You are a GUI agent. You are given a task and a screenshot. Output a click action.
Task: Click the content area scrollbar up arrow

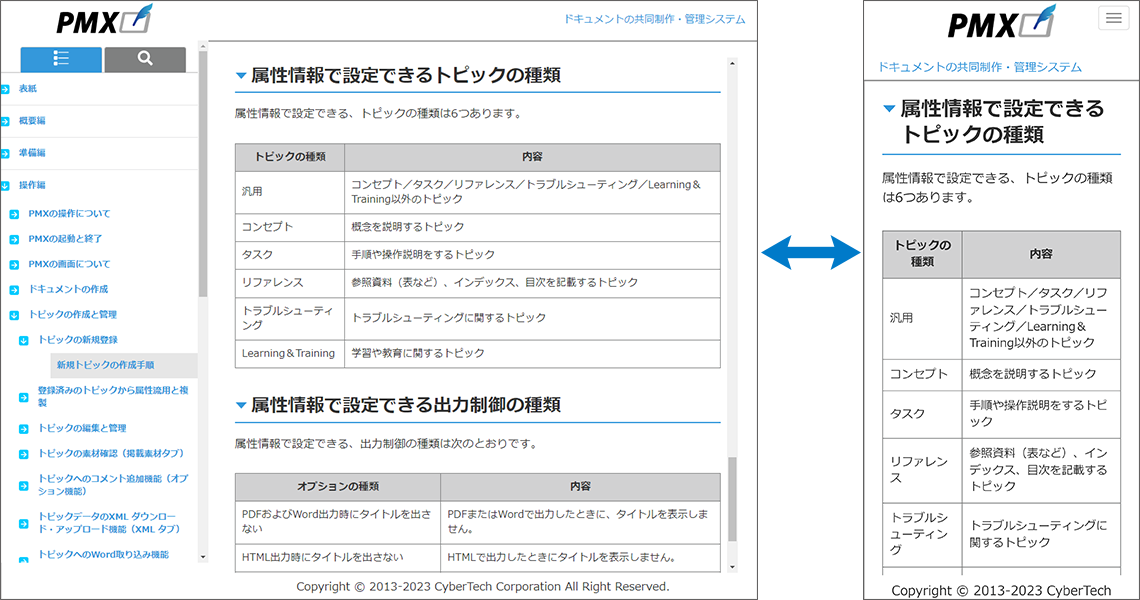pos(732,64)
